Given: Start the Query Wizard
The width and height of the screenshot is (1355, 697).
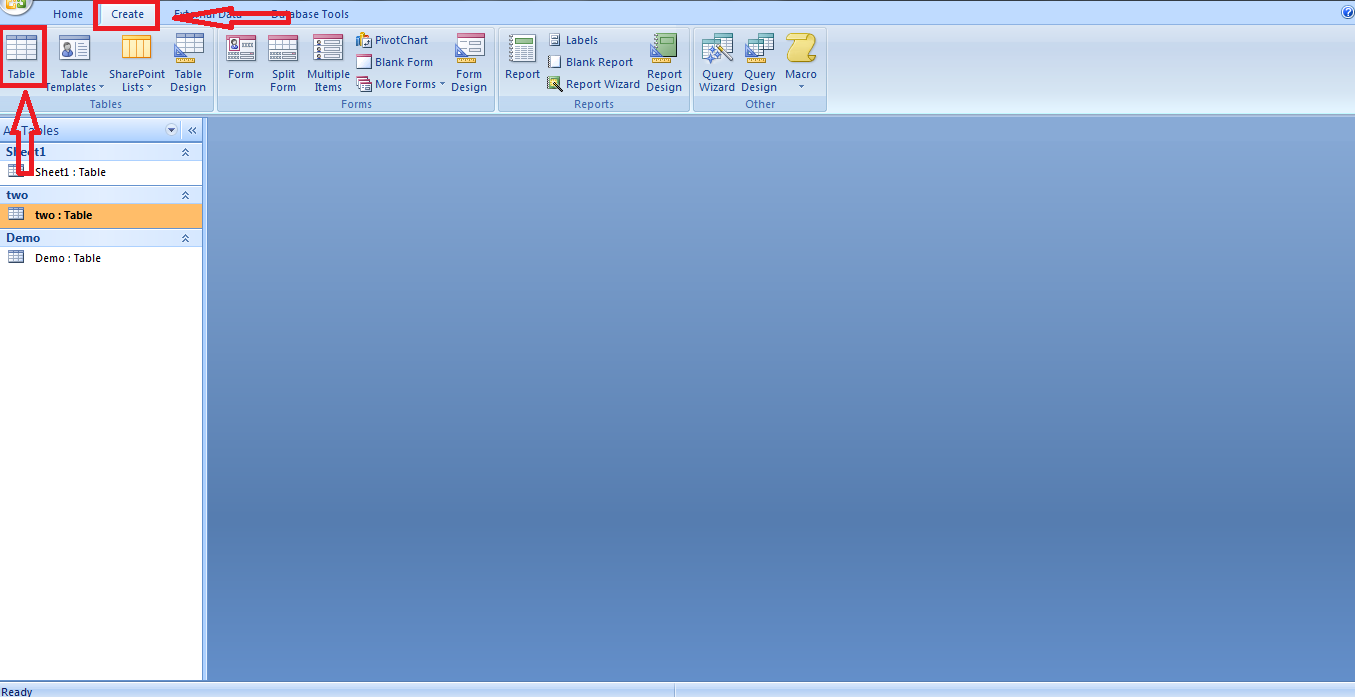Looking at the screenshot, I should pos(717,63).
